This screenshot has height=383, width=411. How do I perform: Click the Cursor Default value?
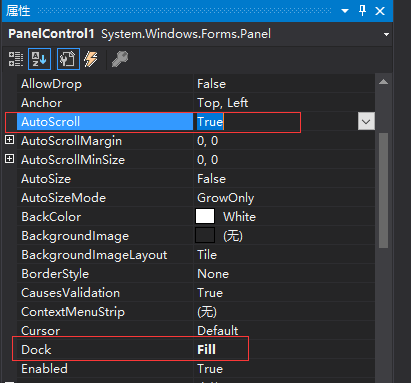tap(218, 331)
